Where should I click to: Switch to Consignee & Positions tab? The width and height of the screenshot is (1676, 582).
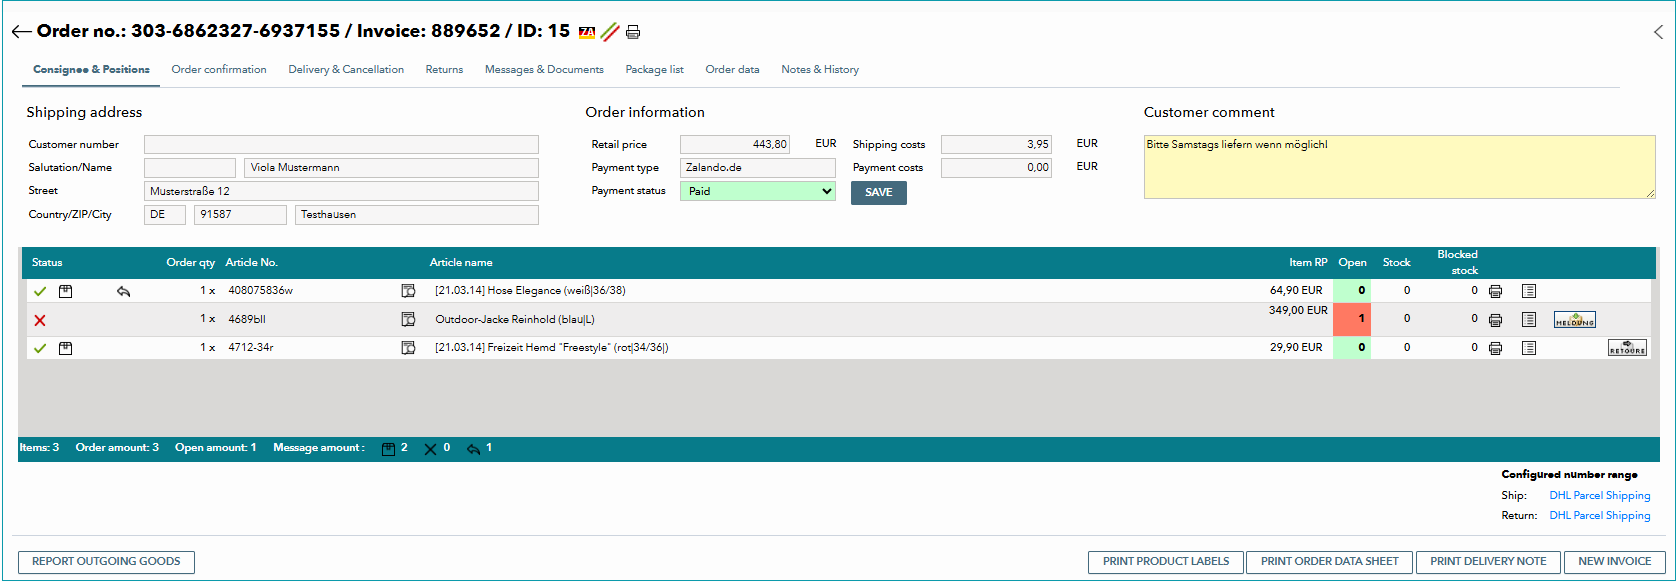pos(91,70)
